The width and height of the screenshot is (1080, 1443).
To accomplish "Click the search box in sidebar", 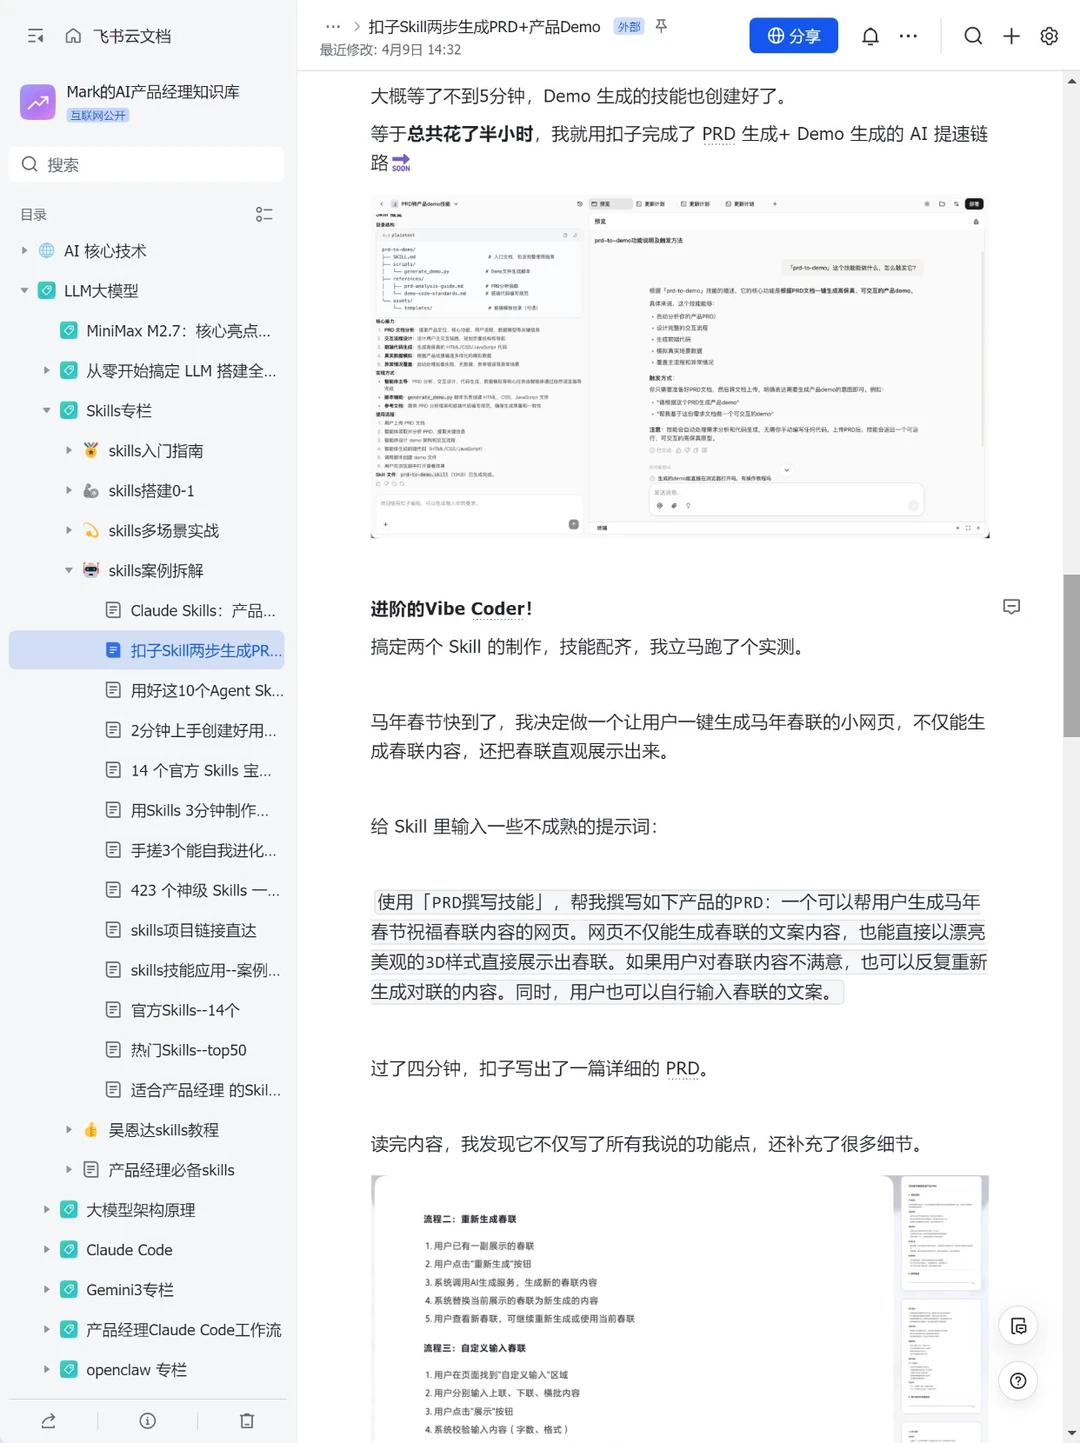I will coord(147,165).
